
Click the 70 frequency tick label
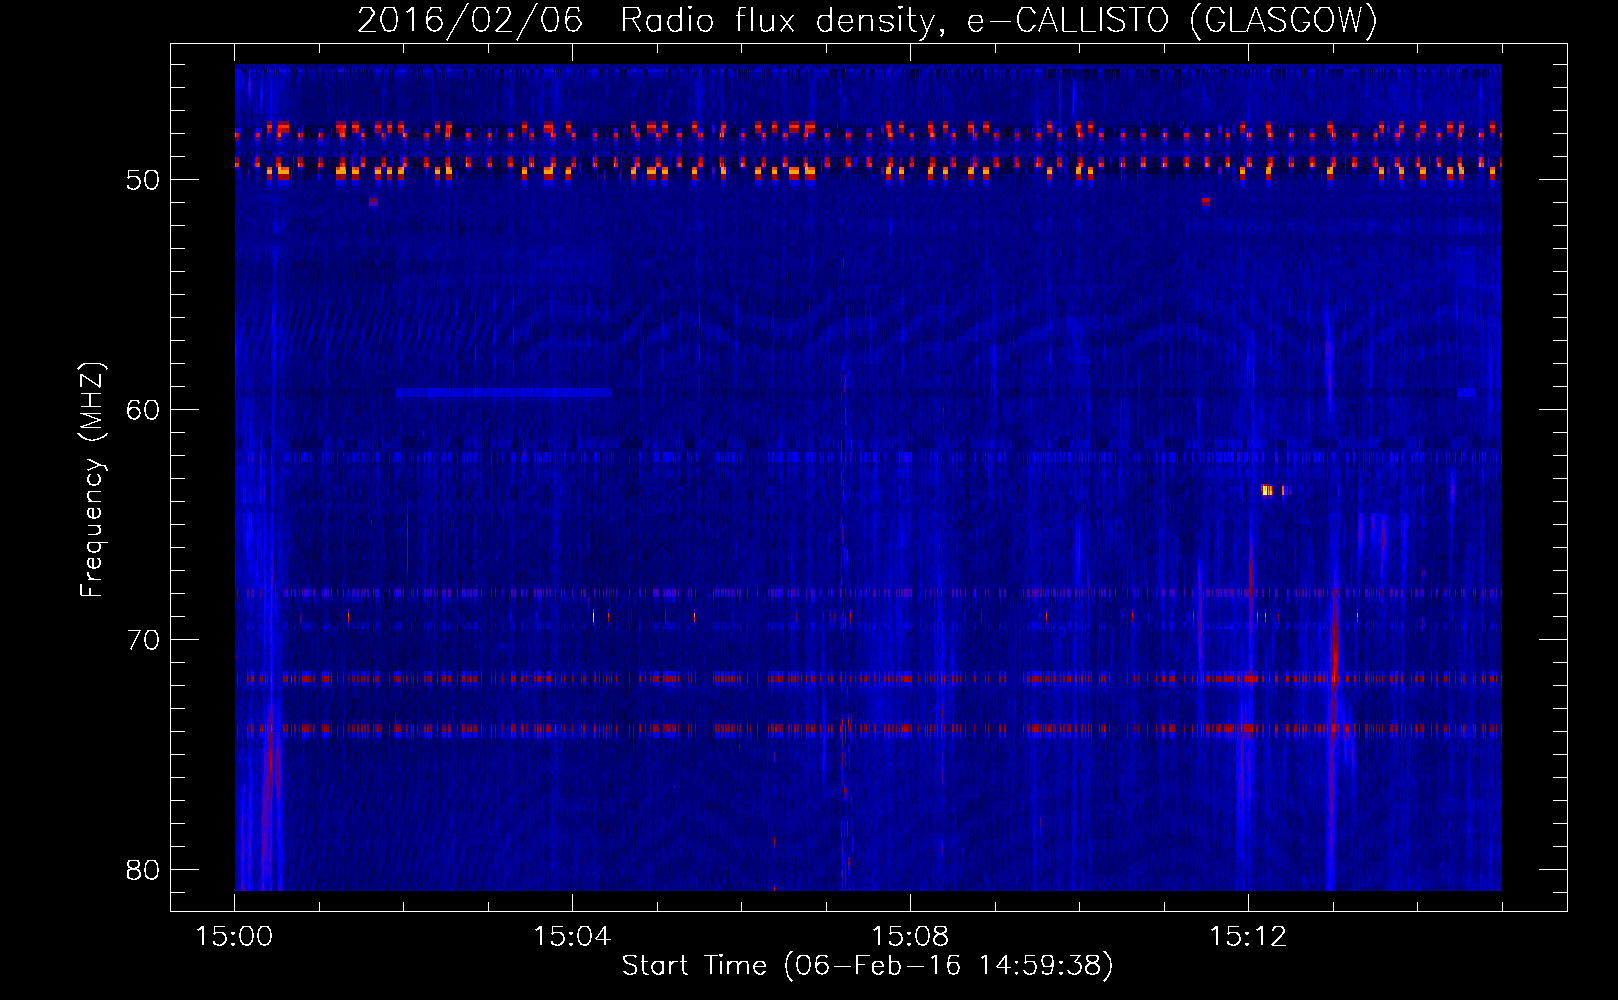143,640
